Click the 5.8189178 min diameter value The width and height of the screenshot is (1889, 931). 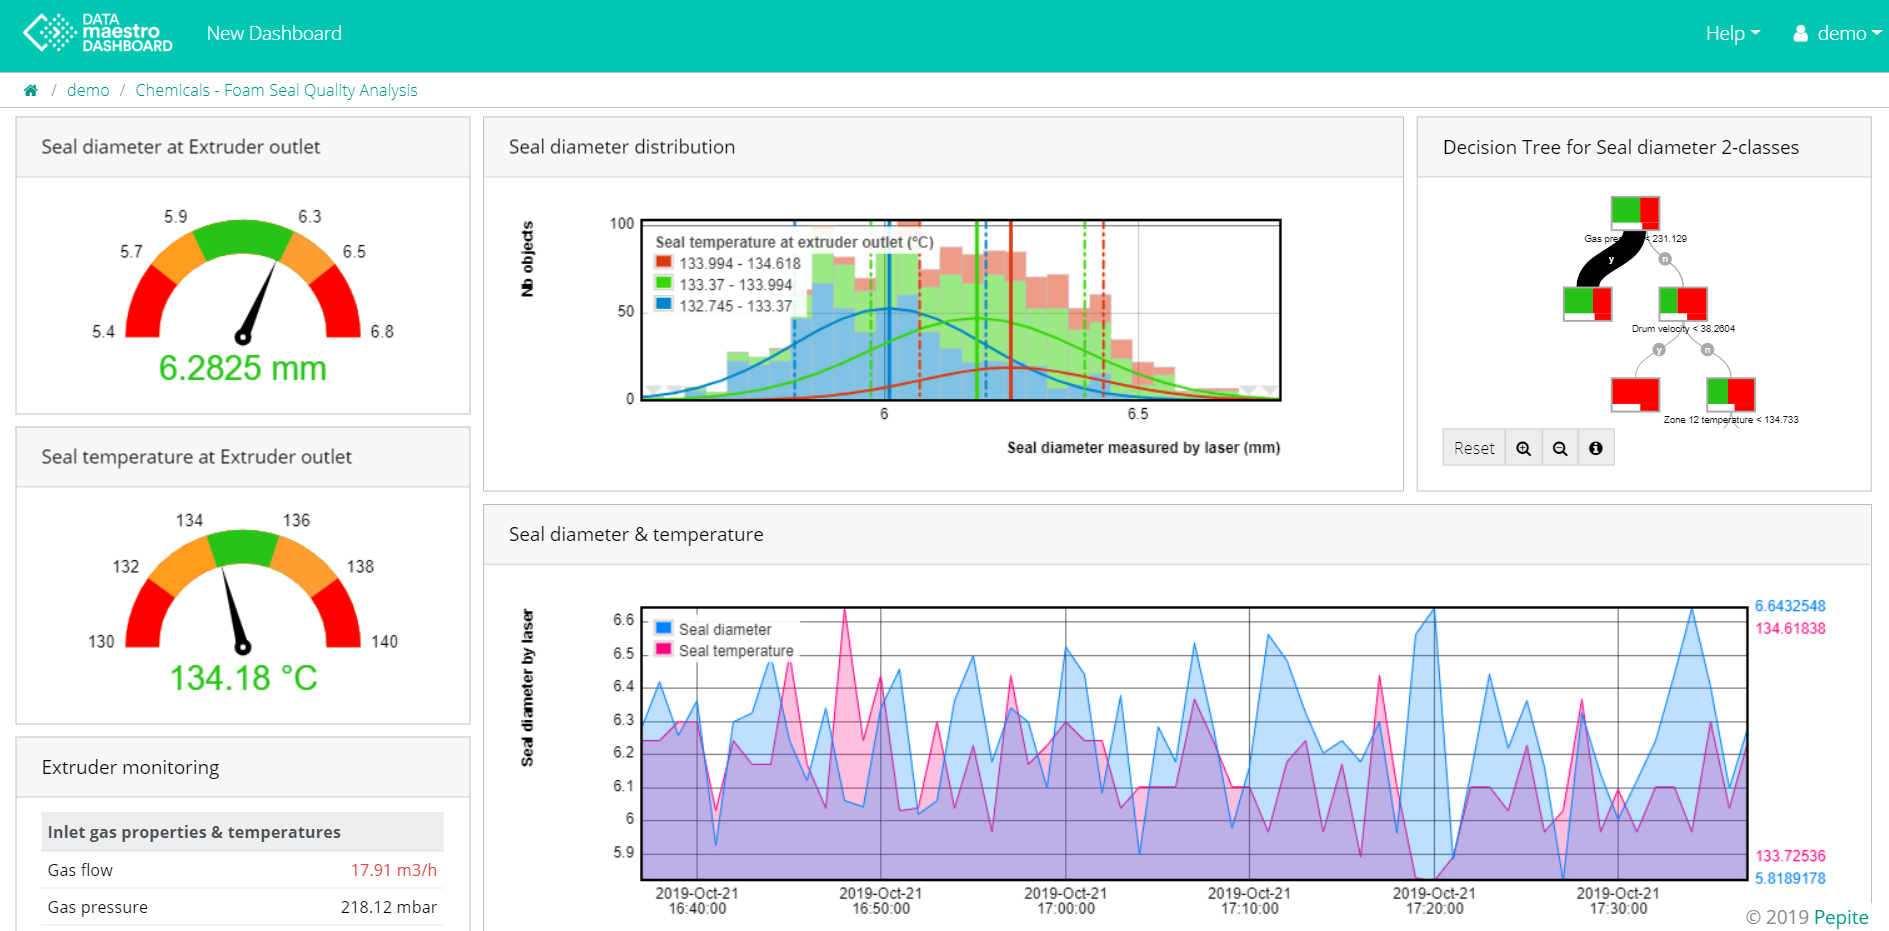coord(1790,878)
